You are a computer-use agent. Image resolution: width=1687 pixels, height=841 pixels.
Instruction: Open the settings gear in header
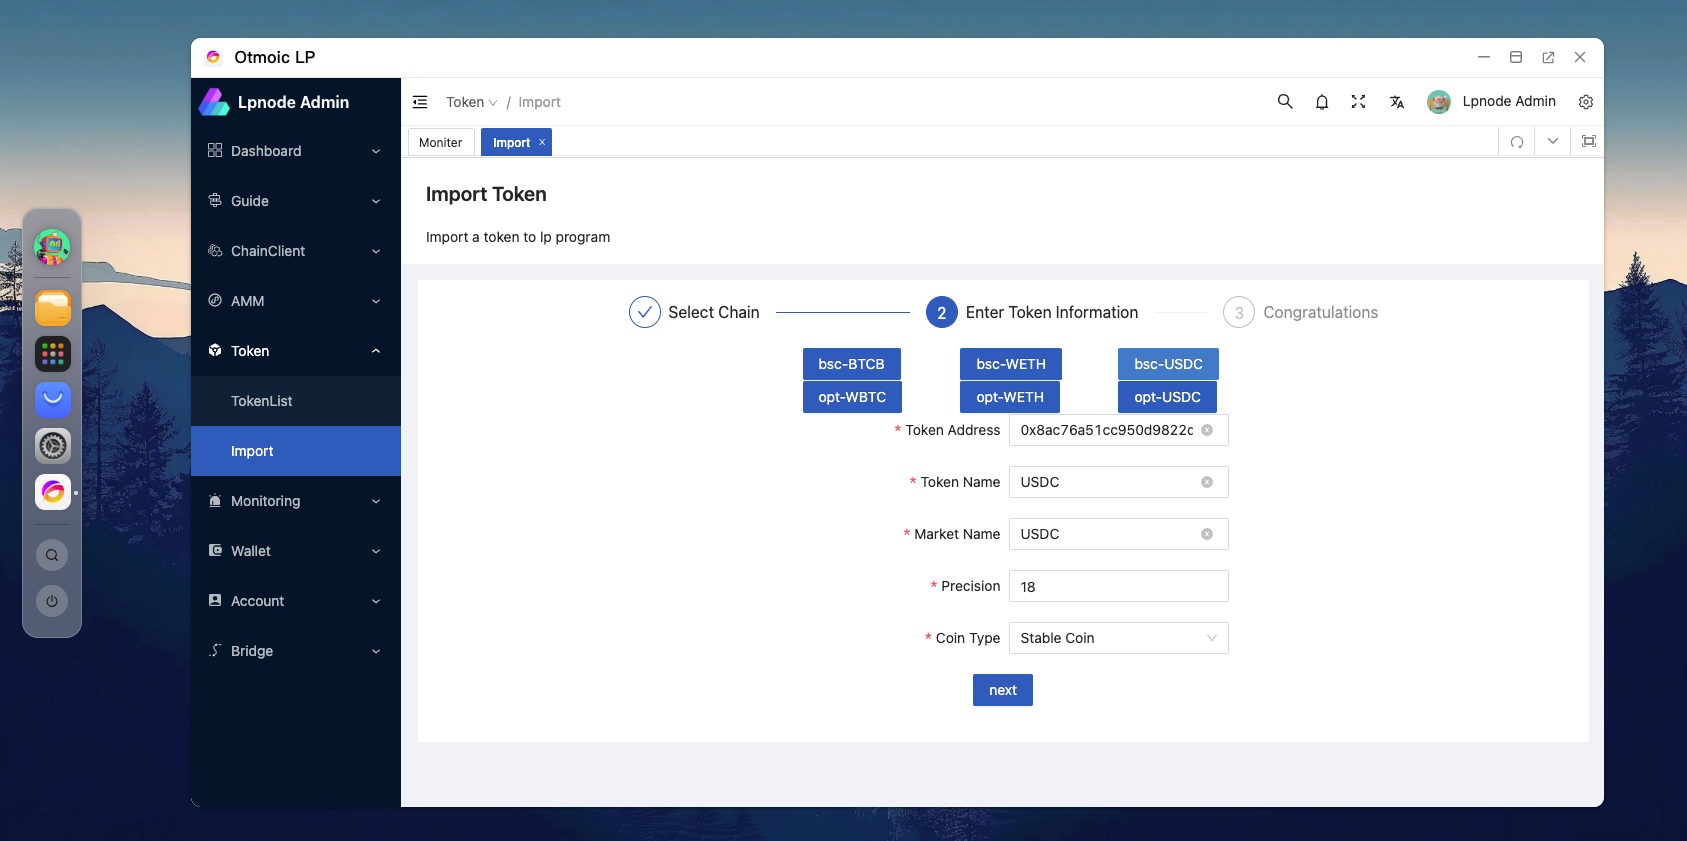1586,102
